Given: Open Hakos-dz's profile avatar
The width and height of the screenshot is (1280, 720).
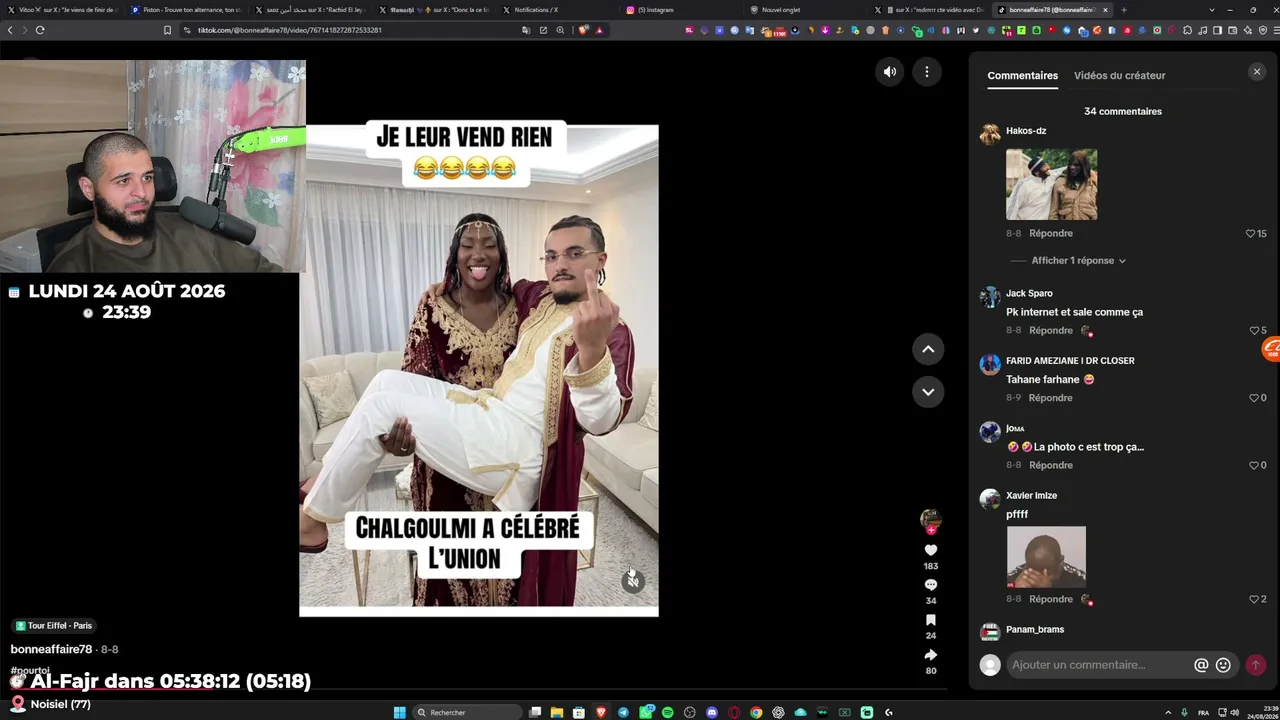Looking at the screenshot, I should (x=990, y=135).
